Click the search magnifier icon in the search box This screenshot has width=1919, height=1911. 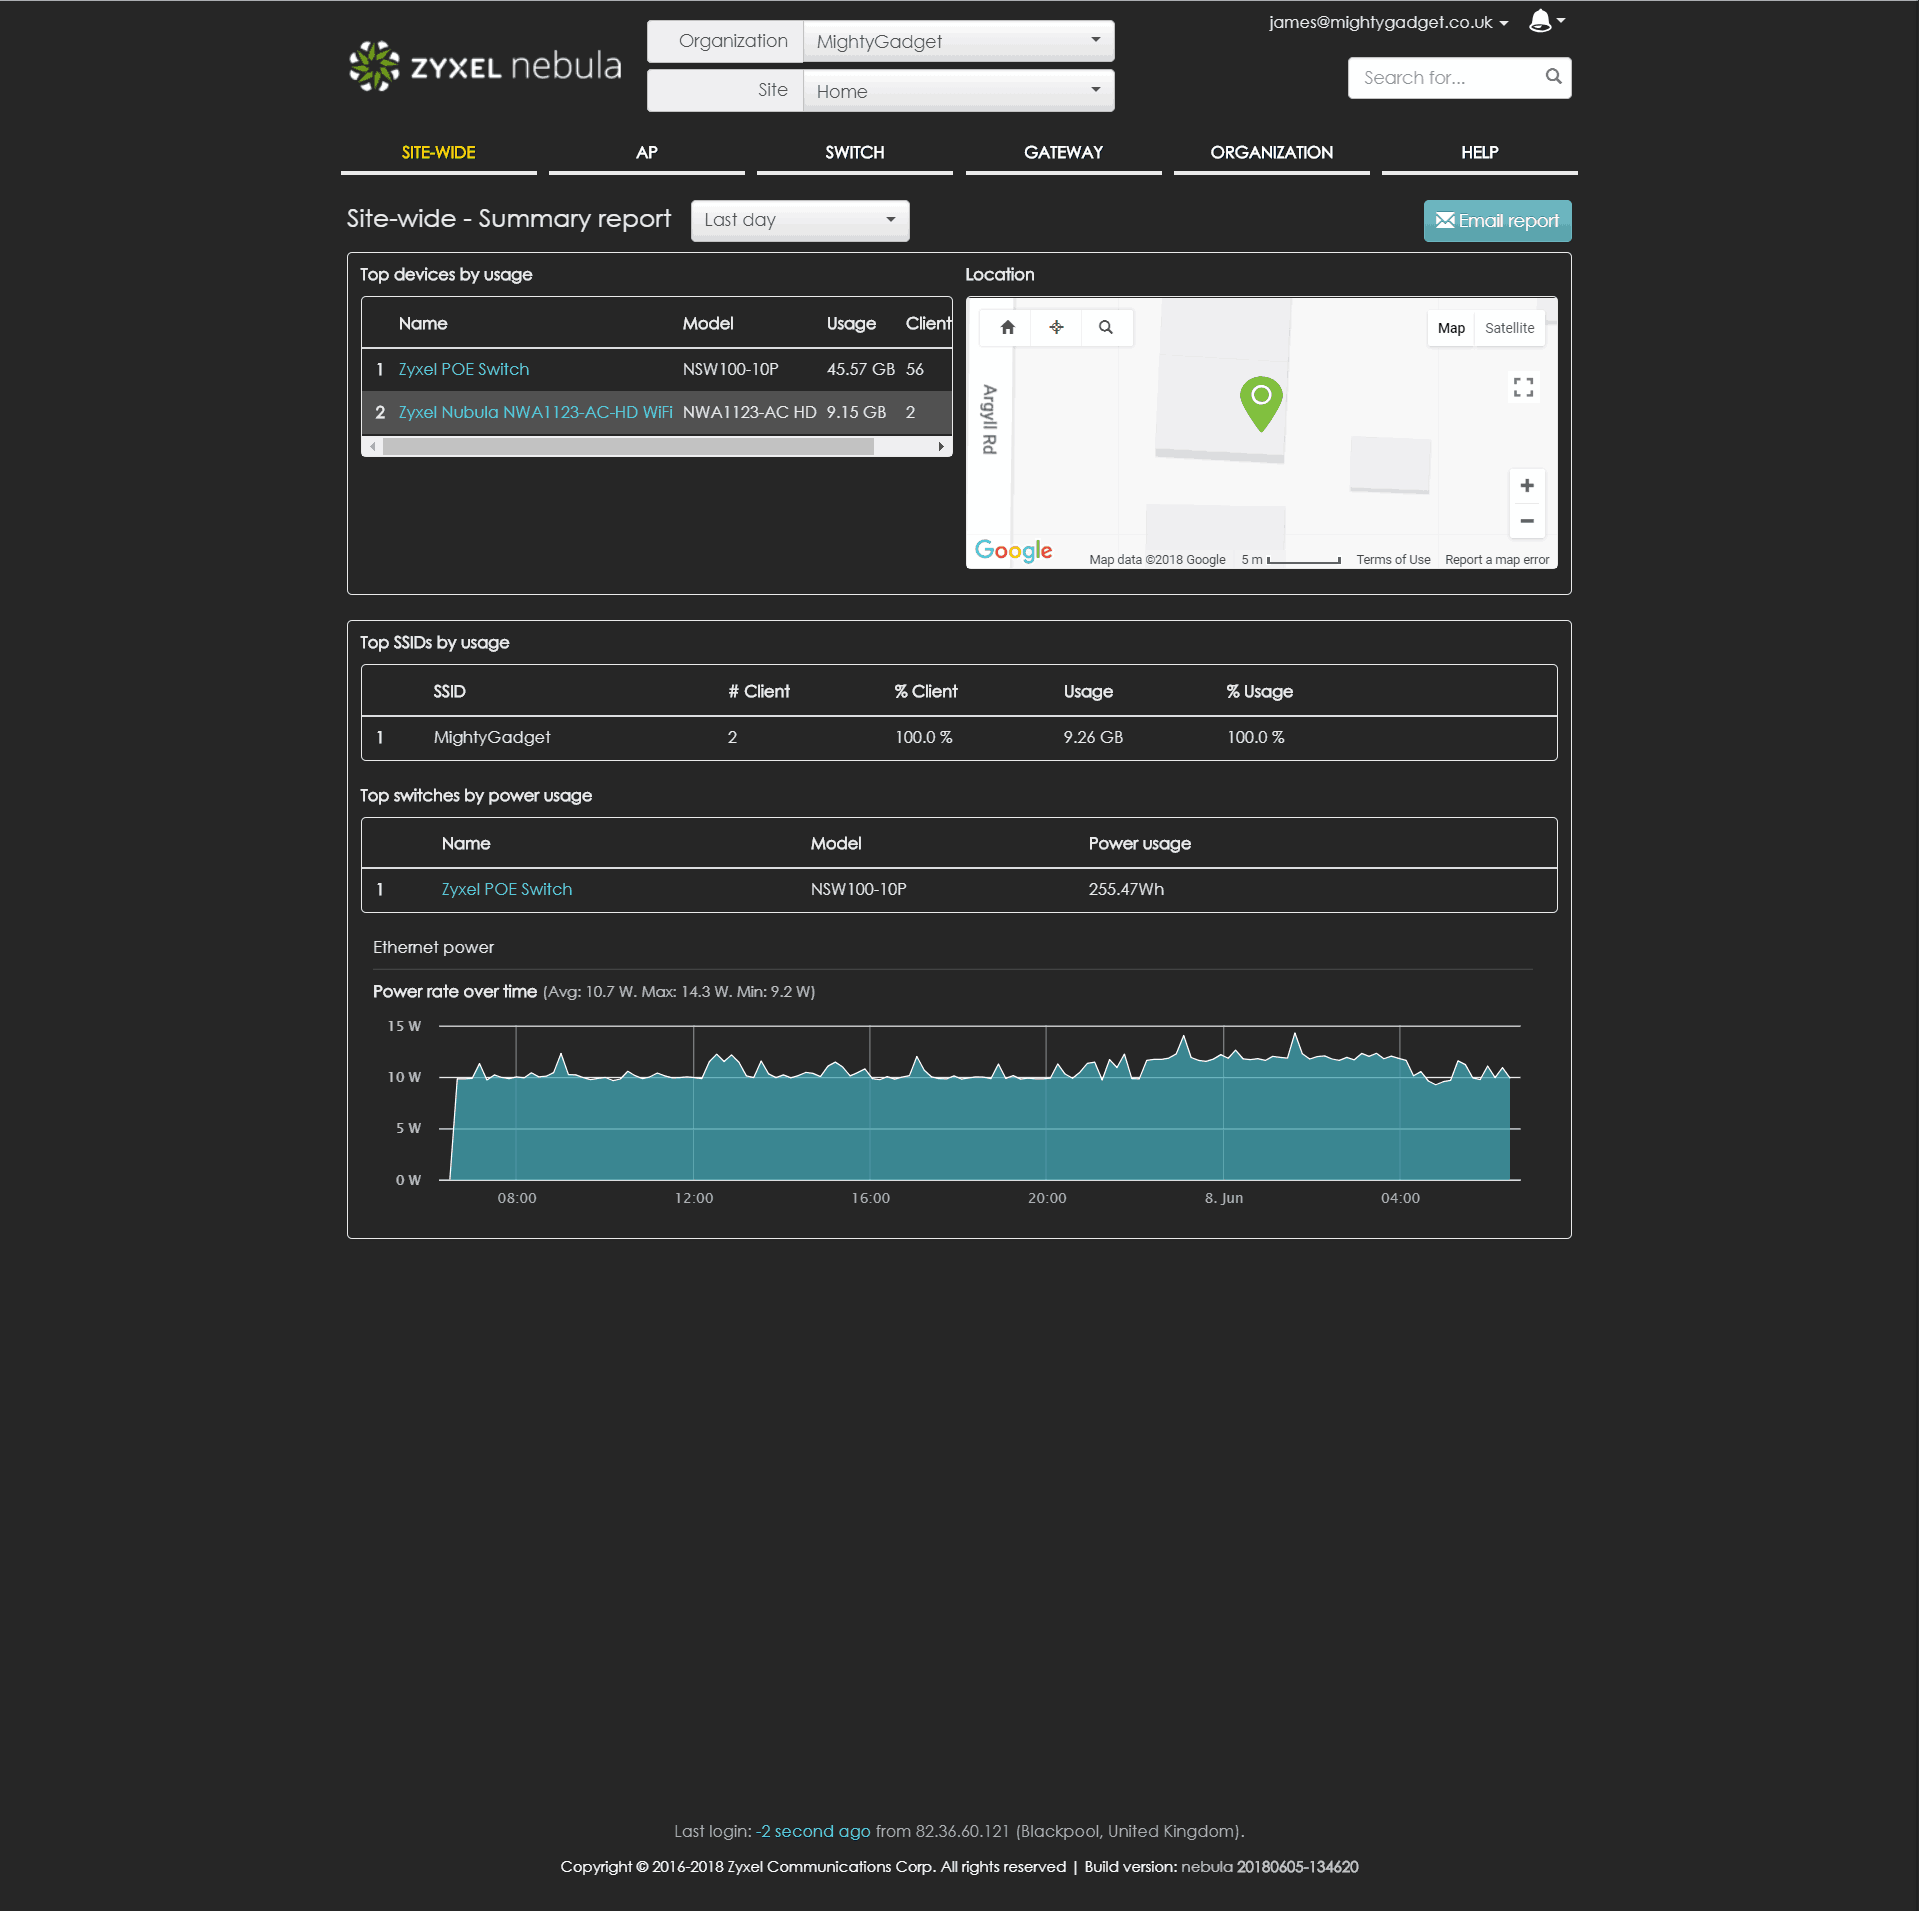pyautogui.click(x=1553, y=77)
